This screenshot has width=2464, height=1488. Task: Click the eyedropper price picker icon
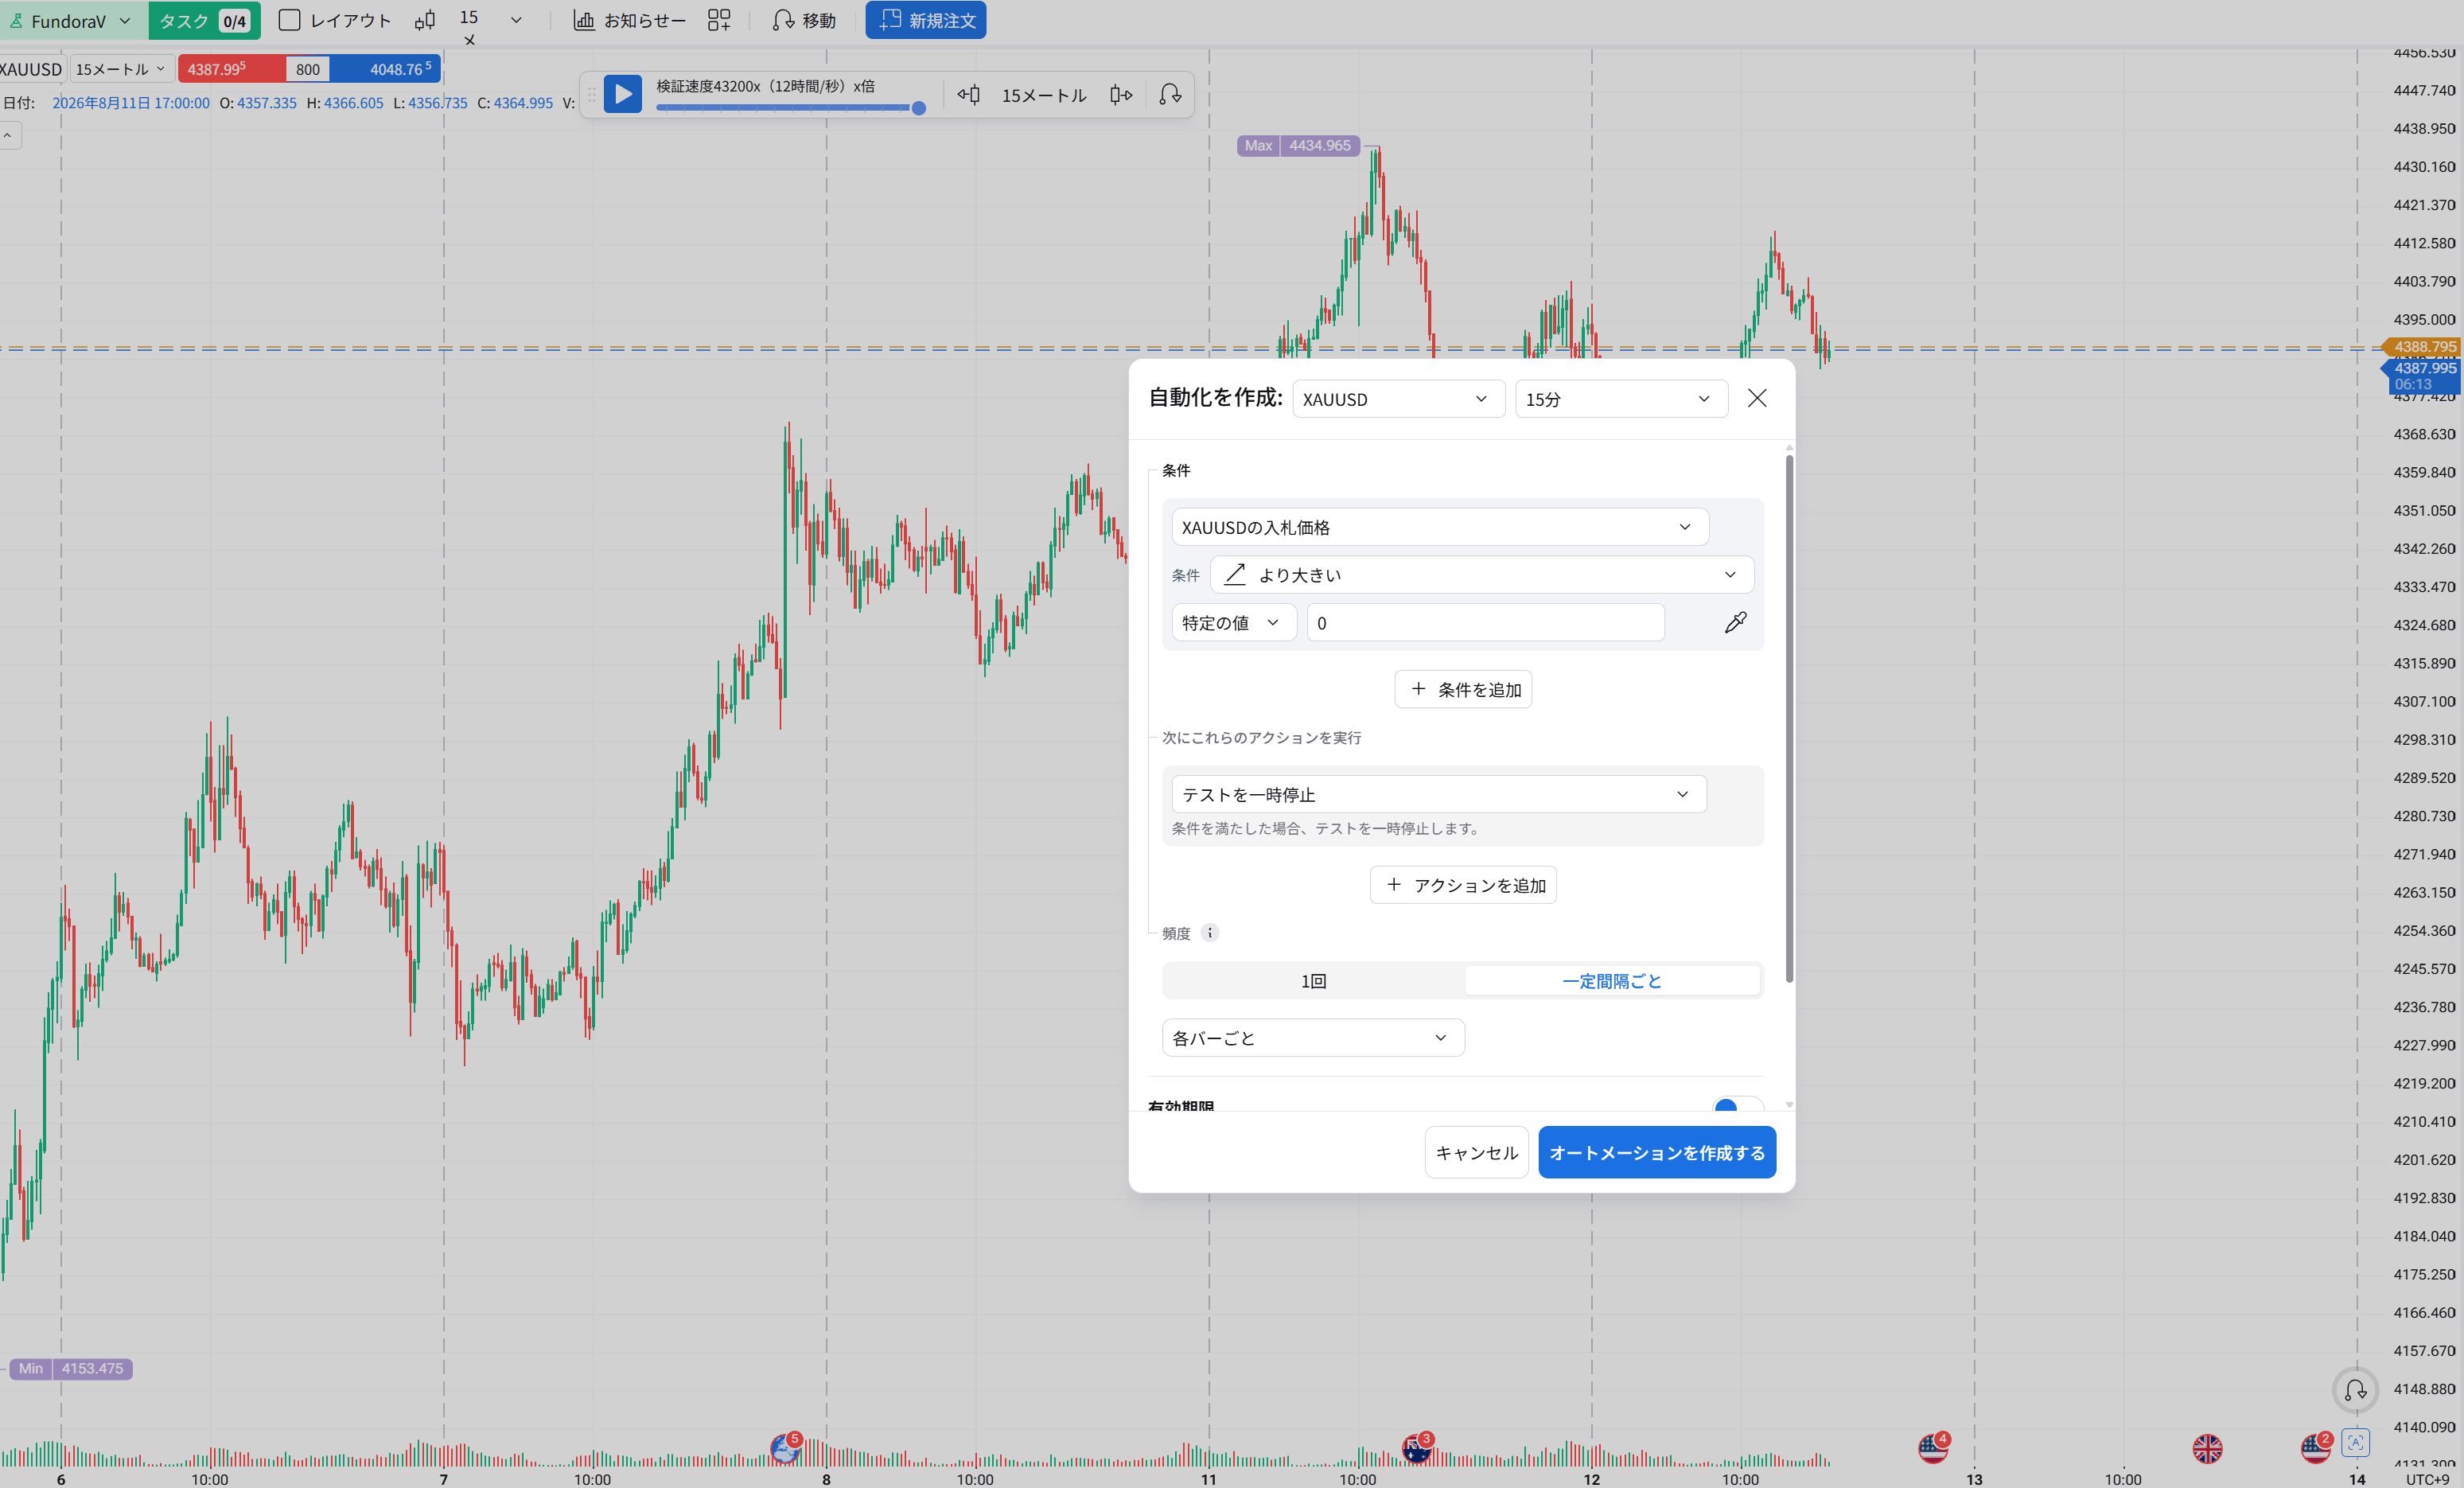click(1735, 622)
